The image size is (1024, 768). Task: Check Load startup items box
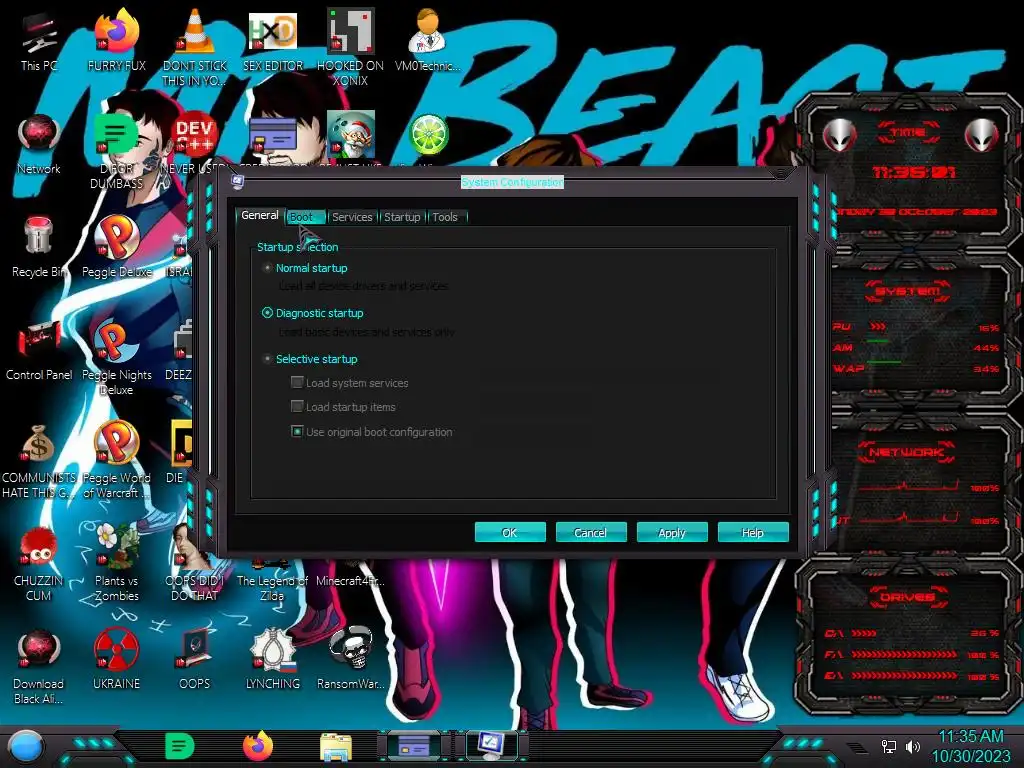click(297, 406)
